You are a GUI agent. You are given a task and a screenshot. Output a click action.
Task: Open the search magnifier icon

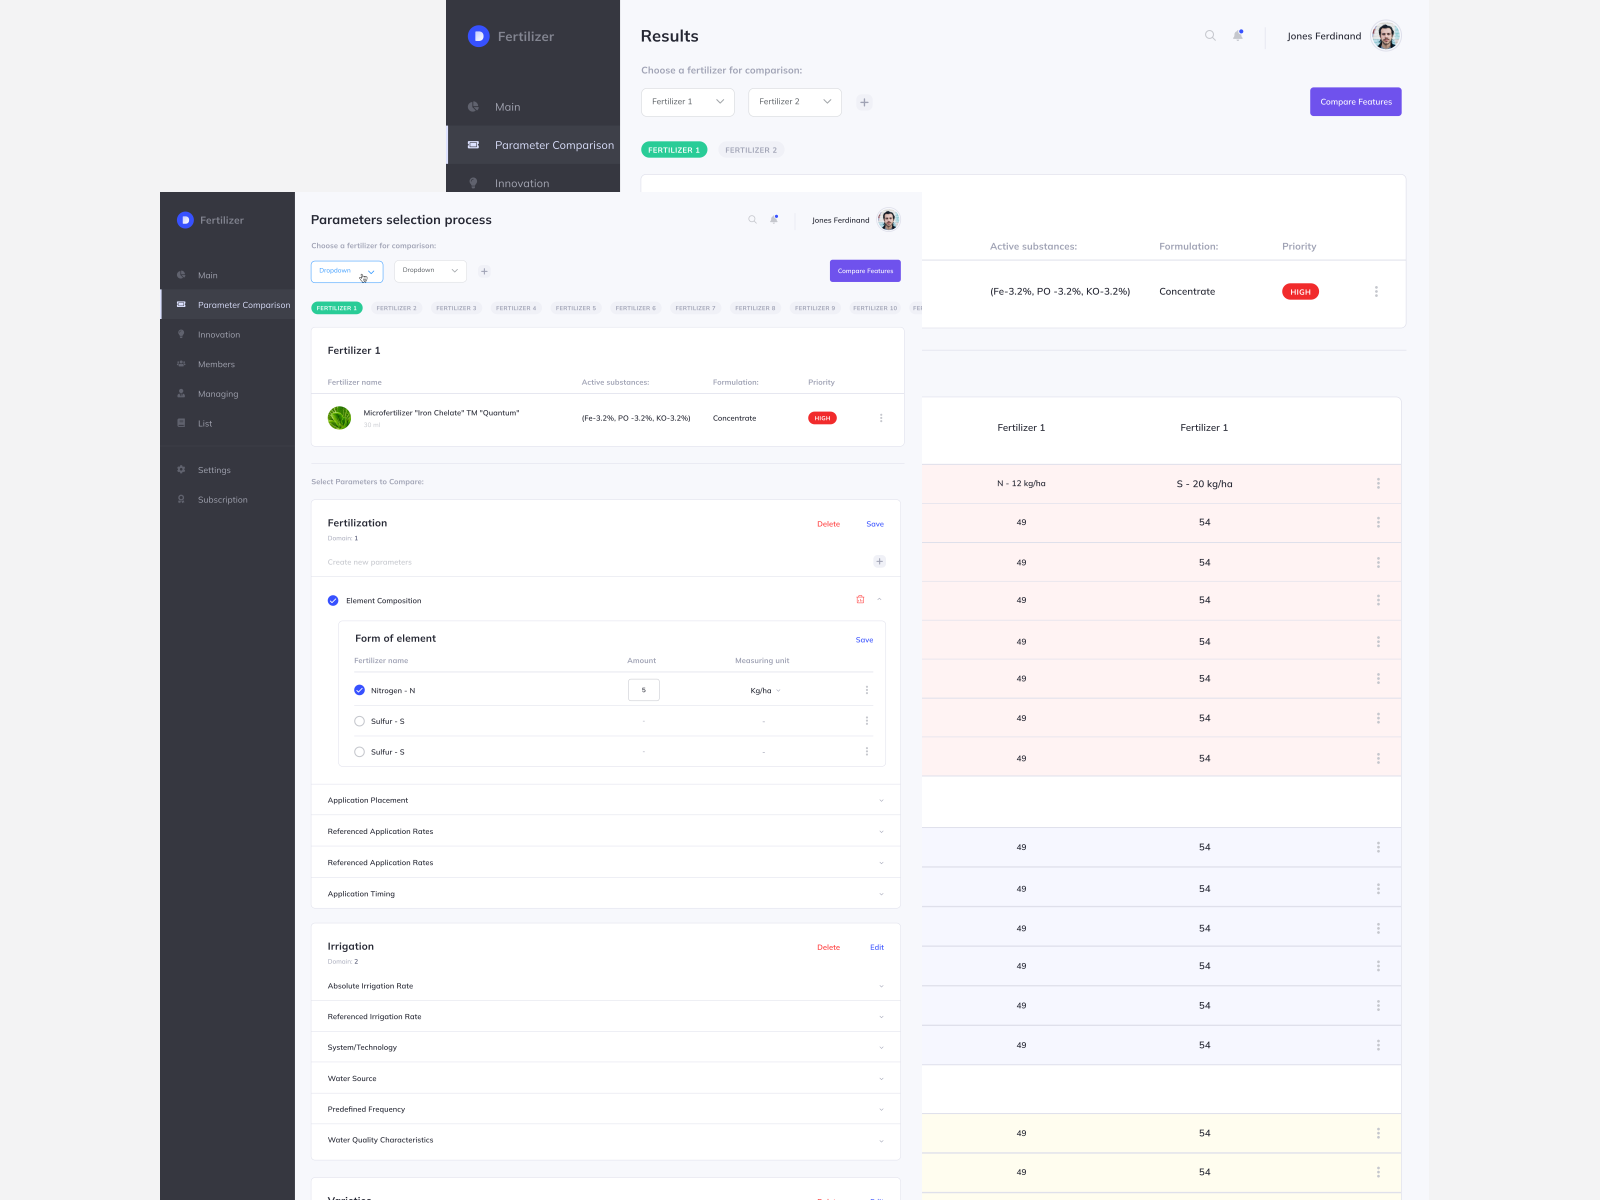[752, 219]
